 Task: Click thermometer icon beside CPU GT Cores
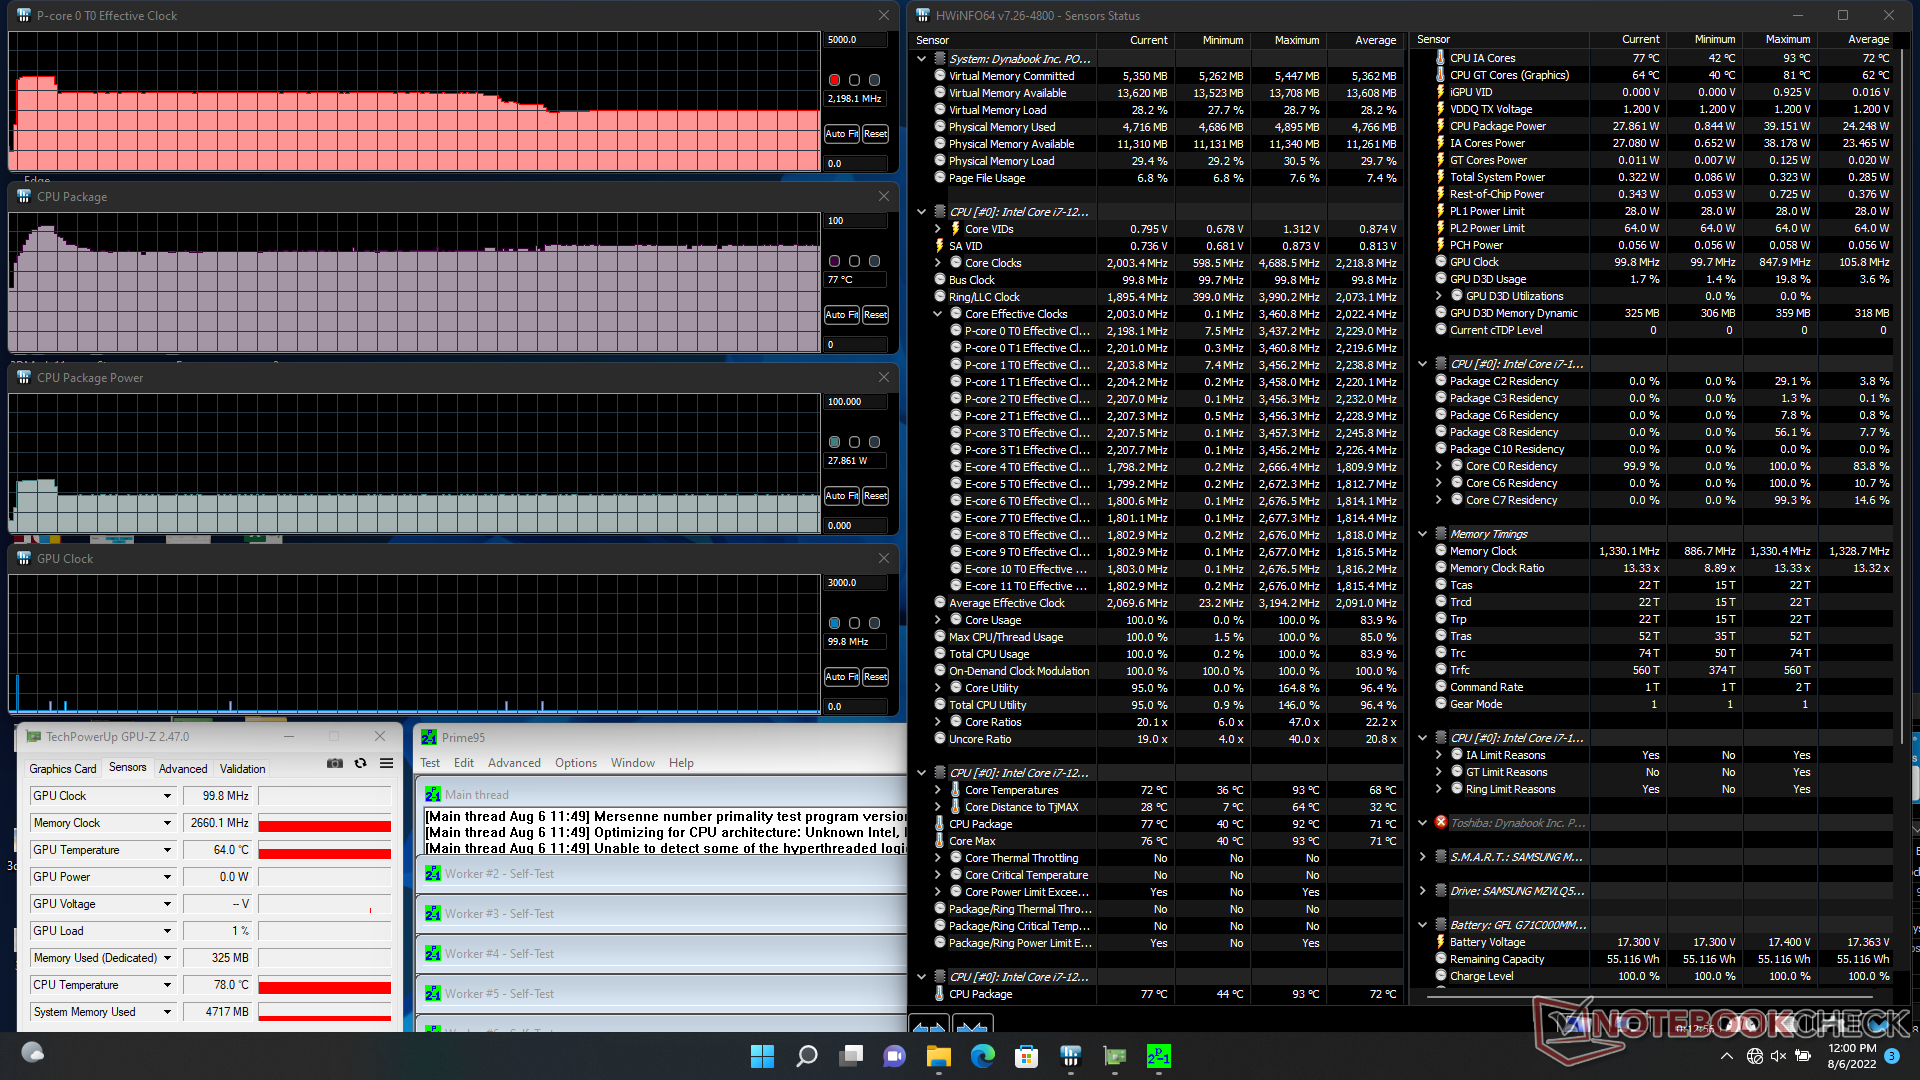(1441, 75)
